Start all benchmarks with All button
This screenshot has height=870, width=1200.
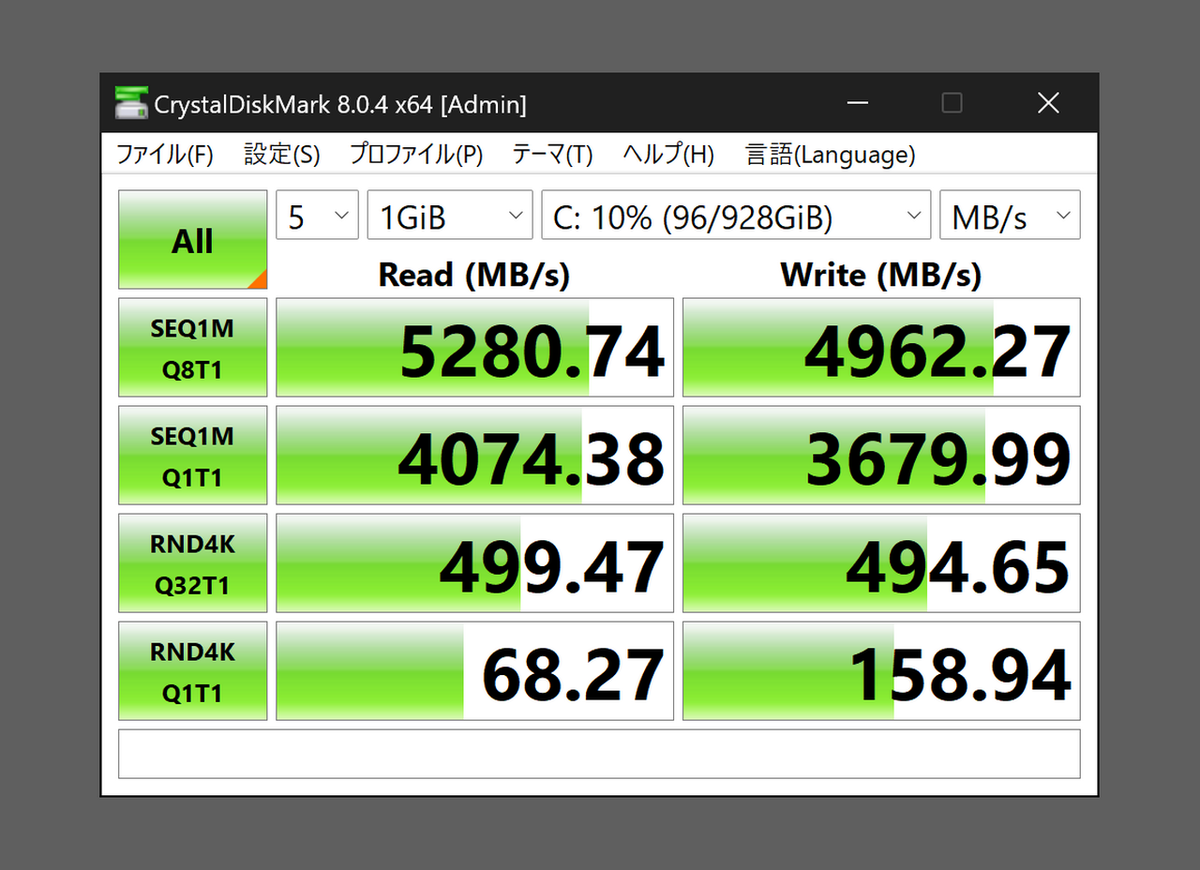[193, 240]
